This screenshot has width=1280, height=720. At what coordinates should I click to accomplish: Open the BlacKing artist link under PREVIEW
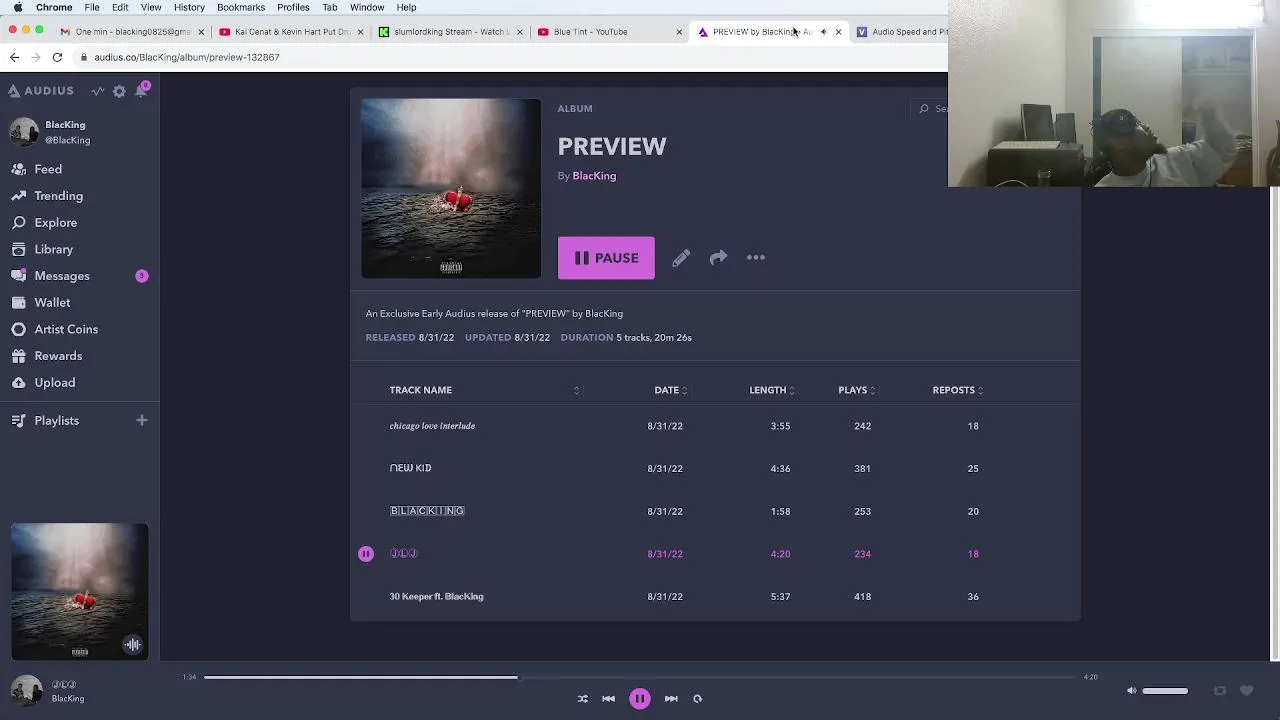click(x=594, y=176)
